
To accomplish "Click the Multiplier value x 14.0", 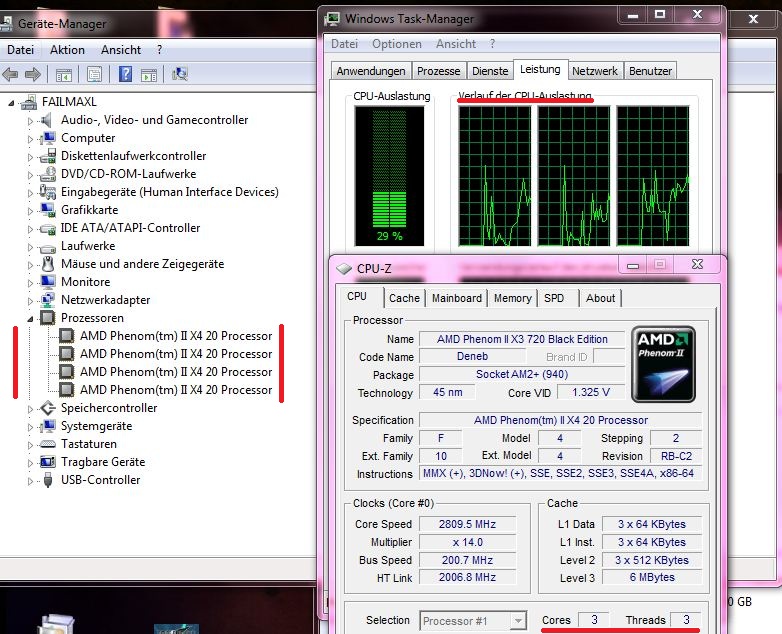I will tap(467, 542).
